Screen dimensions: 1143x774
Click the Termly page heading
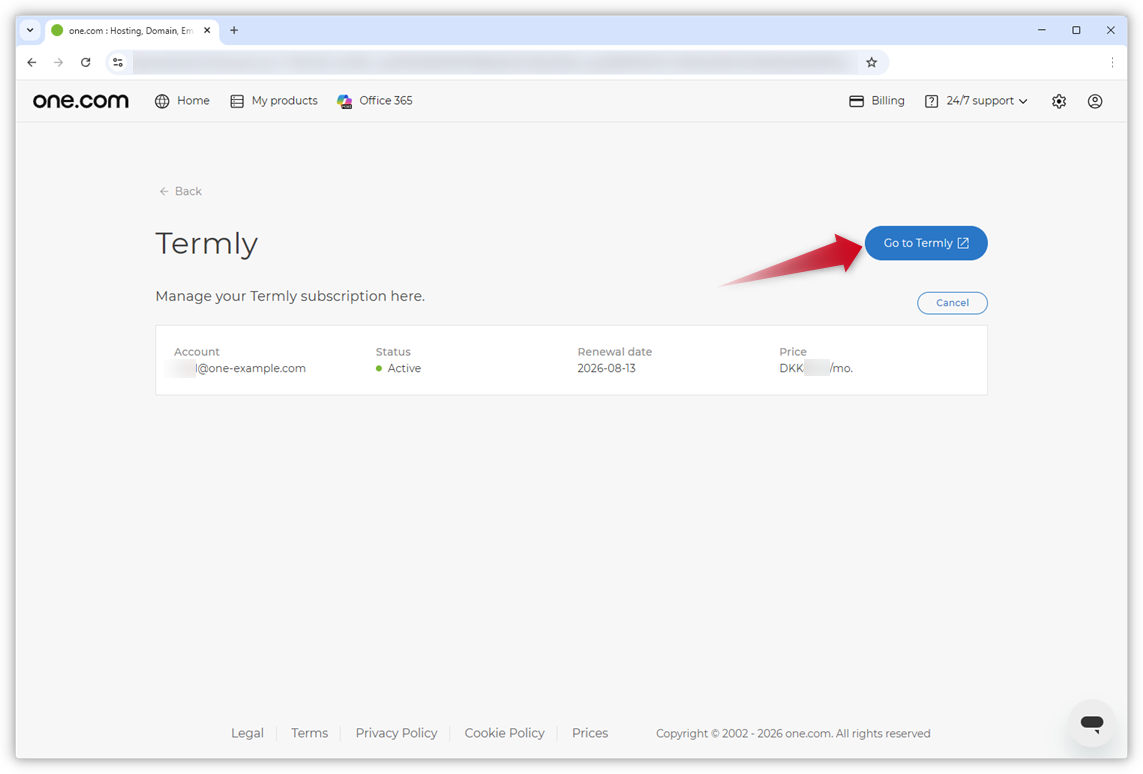206,243
